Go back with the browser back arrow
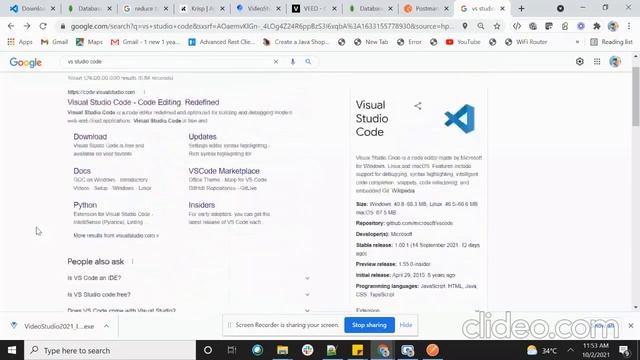 click(11, 26)
